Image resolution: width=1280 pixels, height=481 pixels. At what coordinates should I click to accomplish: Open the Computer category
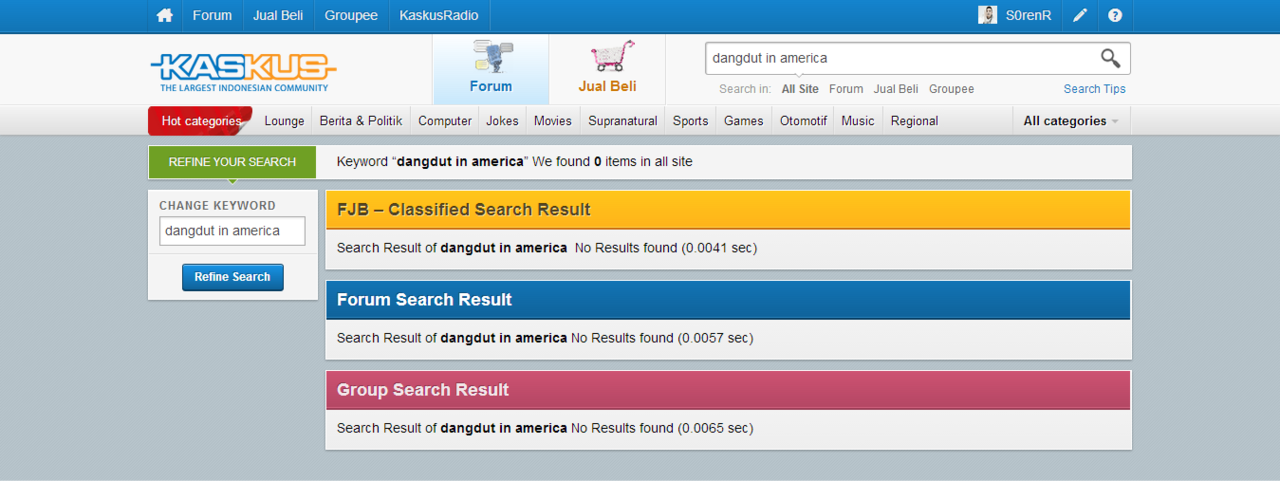point(445,121)
